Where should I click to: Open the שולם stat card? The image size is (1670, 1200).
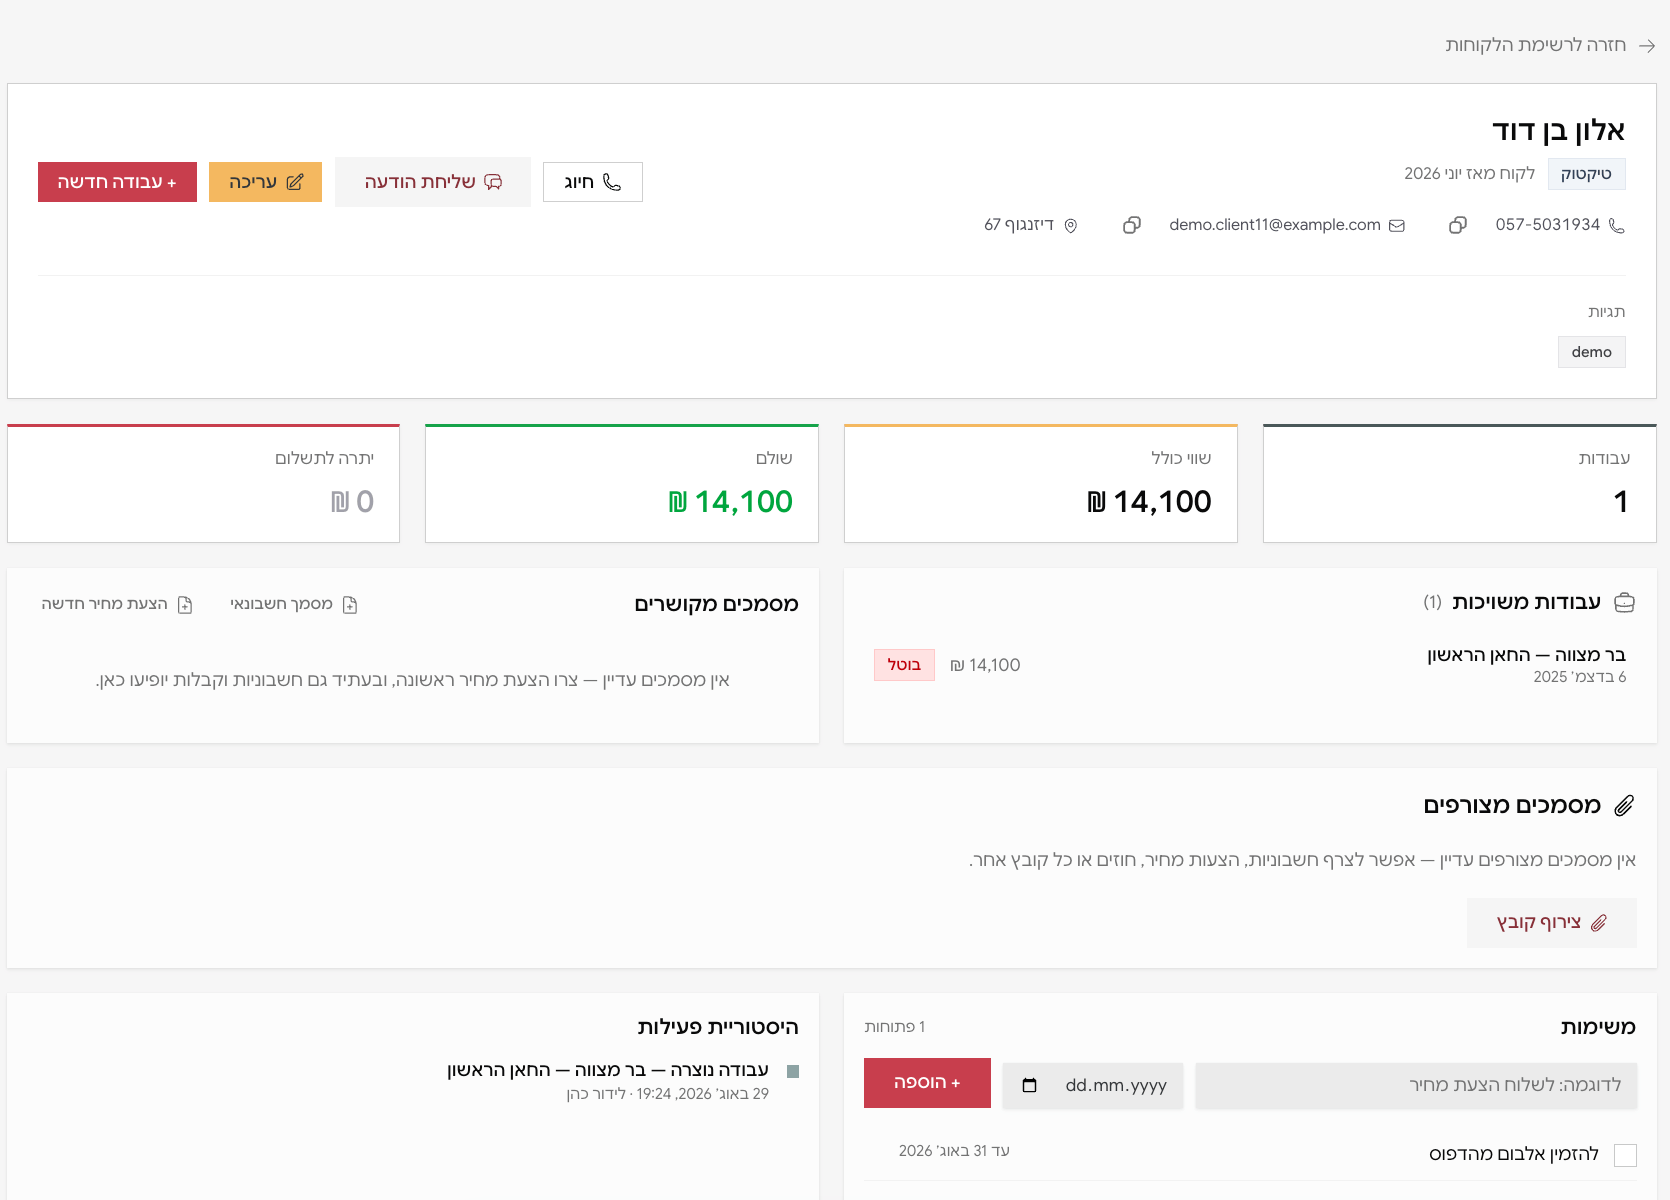621,484
